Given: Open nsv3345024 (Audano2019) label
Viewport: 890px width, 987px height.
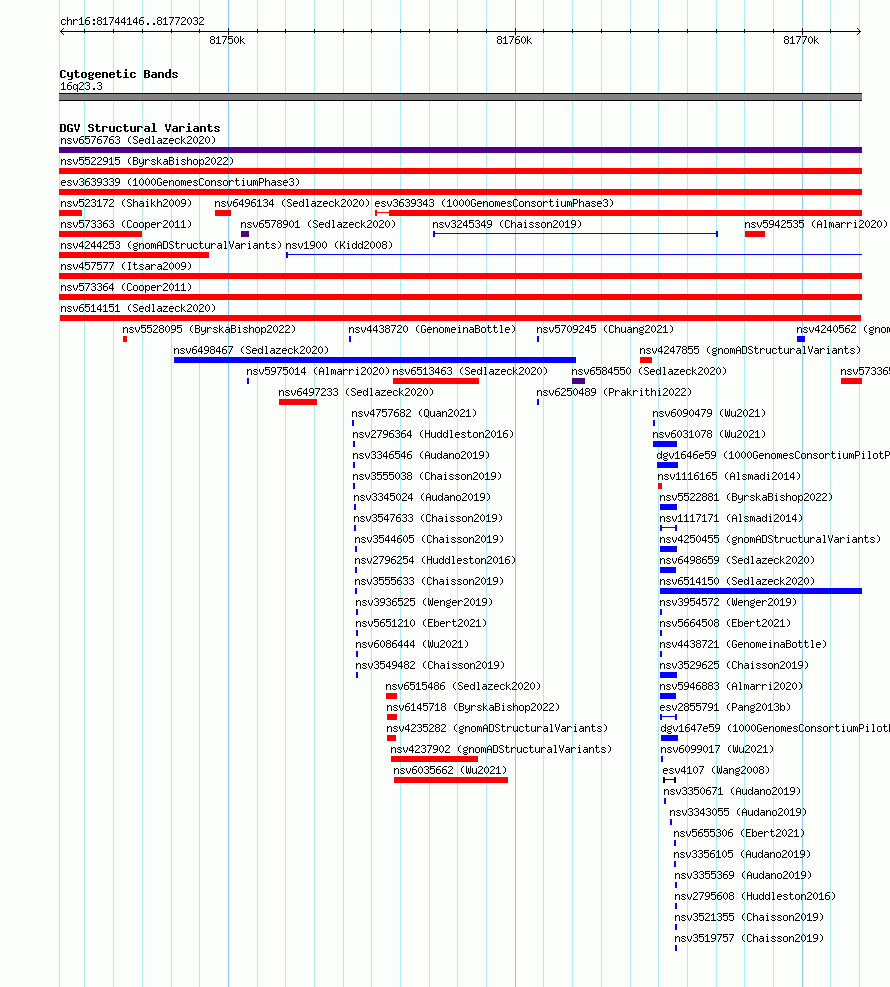Looking at the screenshot, I should pos(422,497).
